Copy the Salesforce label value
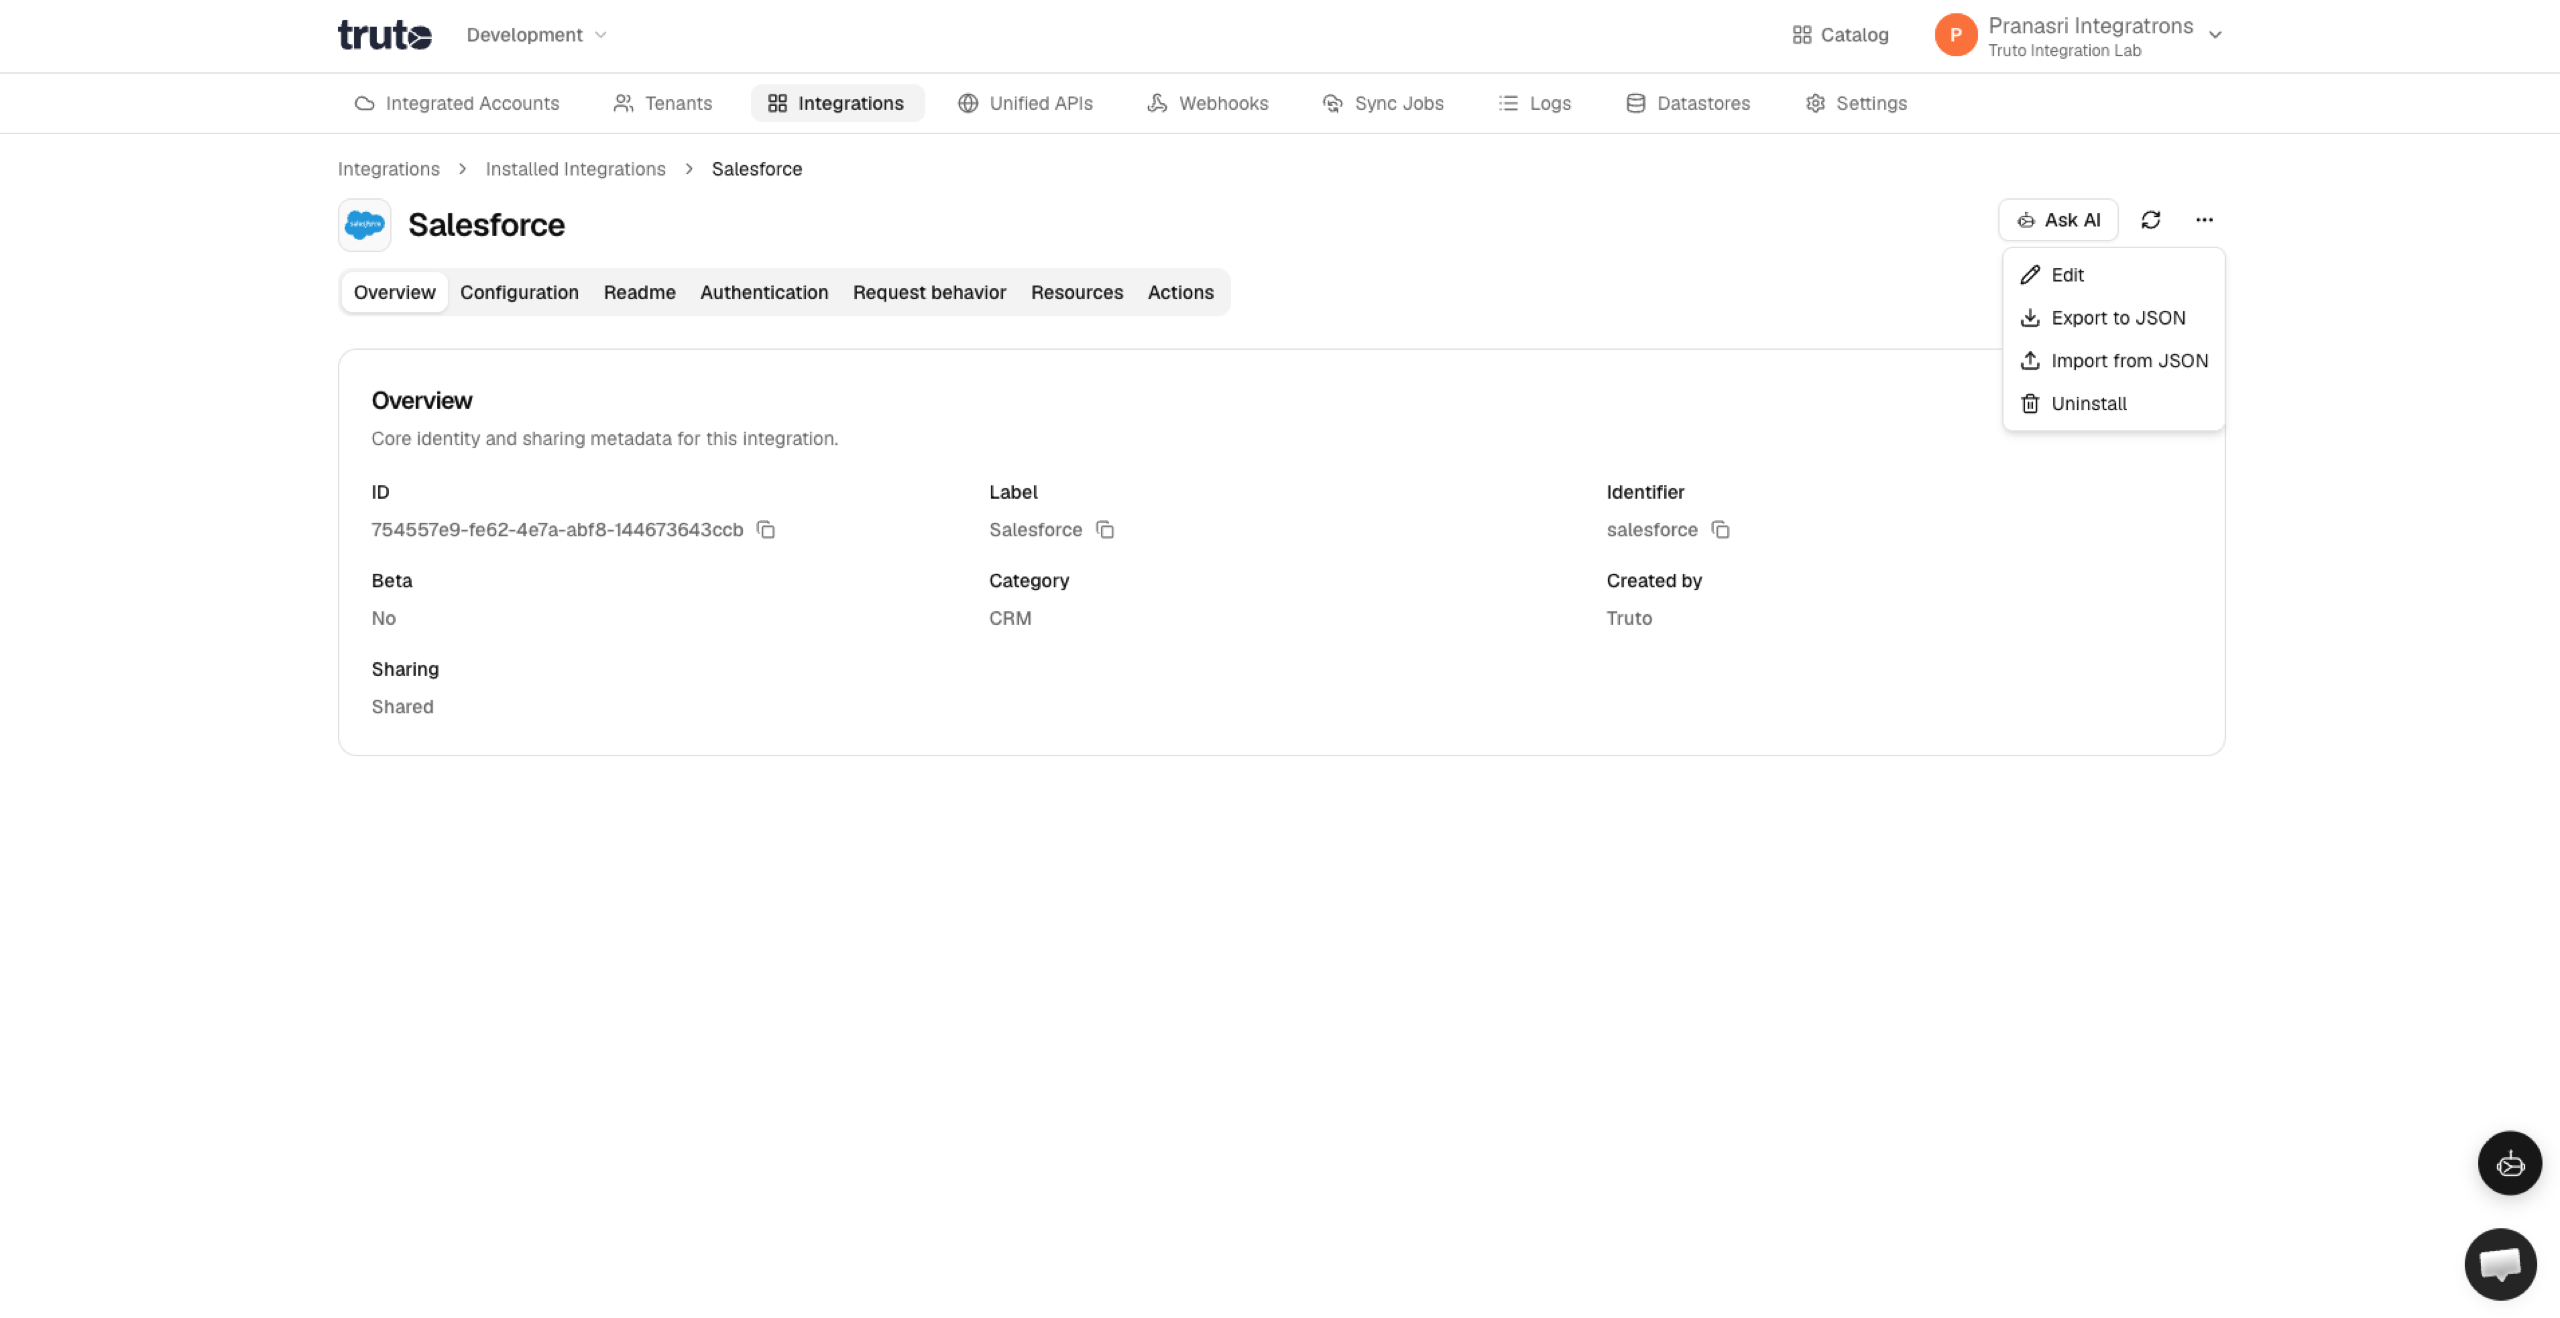Screen dimensions: 2560x1318 (1105, 530)
